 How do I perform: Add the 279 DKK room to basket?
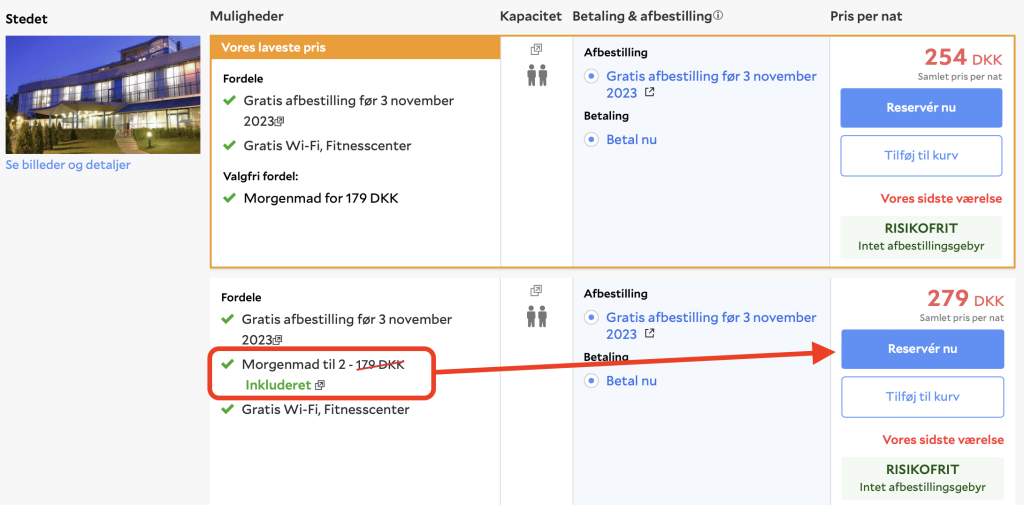click(922, 397)
